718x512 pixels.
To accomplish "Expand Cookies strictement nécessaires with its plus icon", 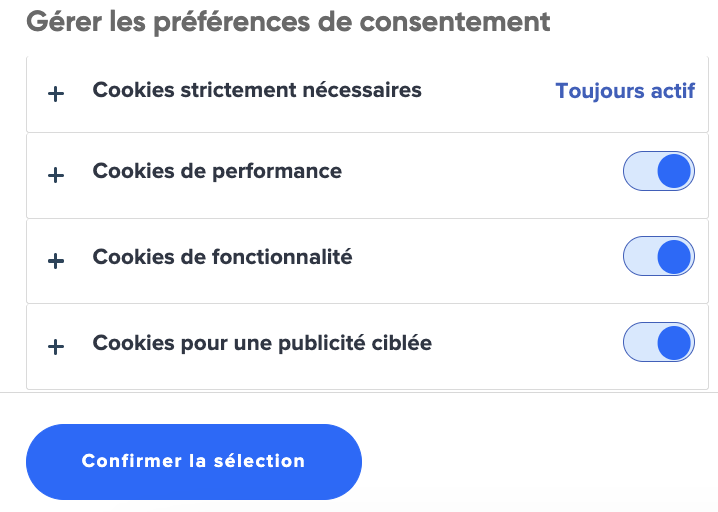I will pos(56,94).
